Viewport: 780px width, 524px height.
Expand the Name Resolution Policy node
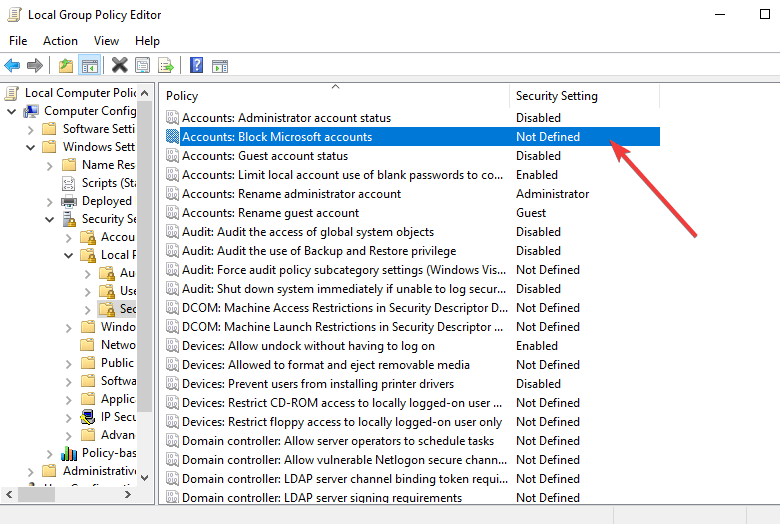tap(49, 166)
